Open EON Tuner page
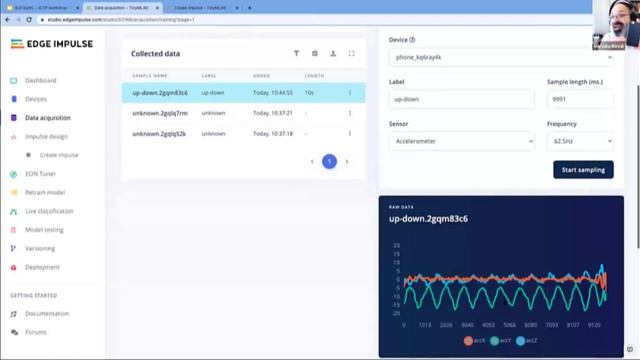 [40, 174]
